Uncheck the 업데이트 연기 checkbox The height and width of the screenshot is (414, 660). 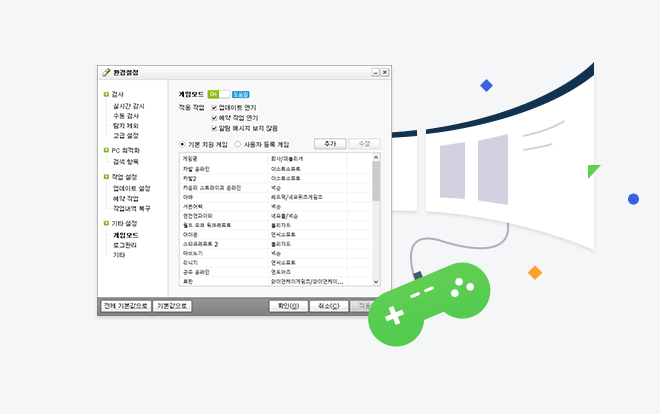214,106
